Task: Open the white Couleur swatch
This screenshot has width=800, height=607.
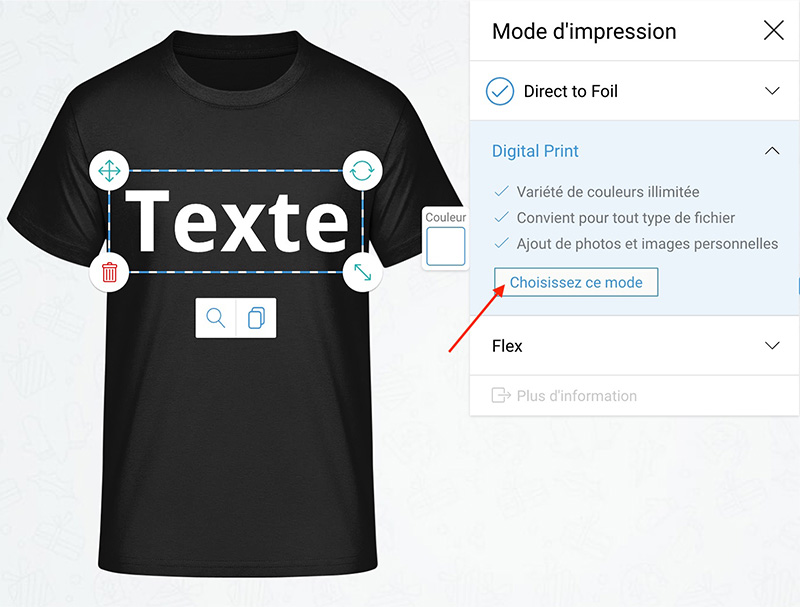Action: (x=446, y=246)
